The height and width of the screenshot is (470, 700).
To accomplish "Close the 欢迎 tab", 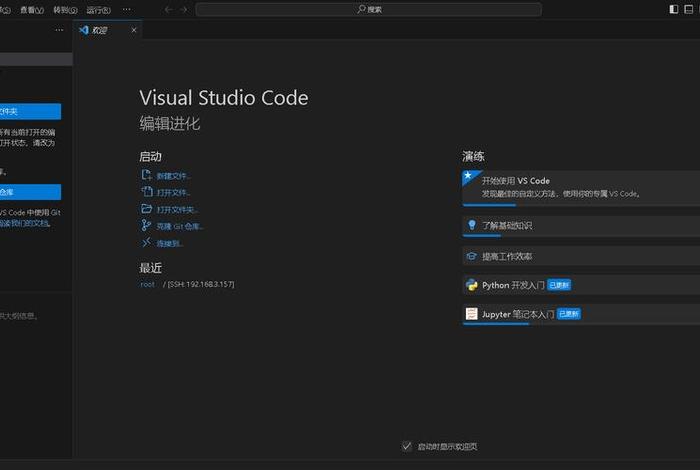I will [x=134, y=30].
